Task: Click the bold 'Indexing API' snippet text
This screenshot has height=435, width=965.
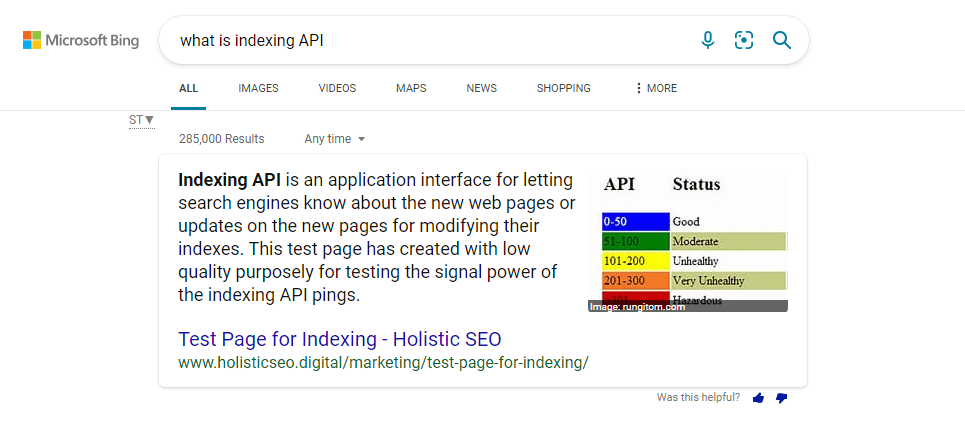Action: pyautogui.click(x=229, y=180)
